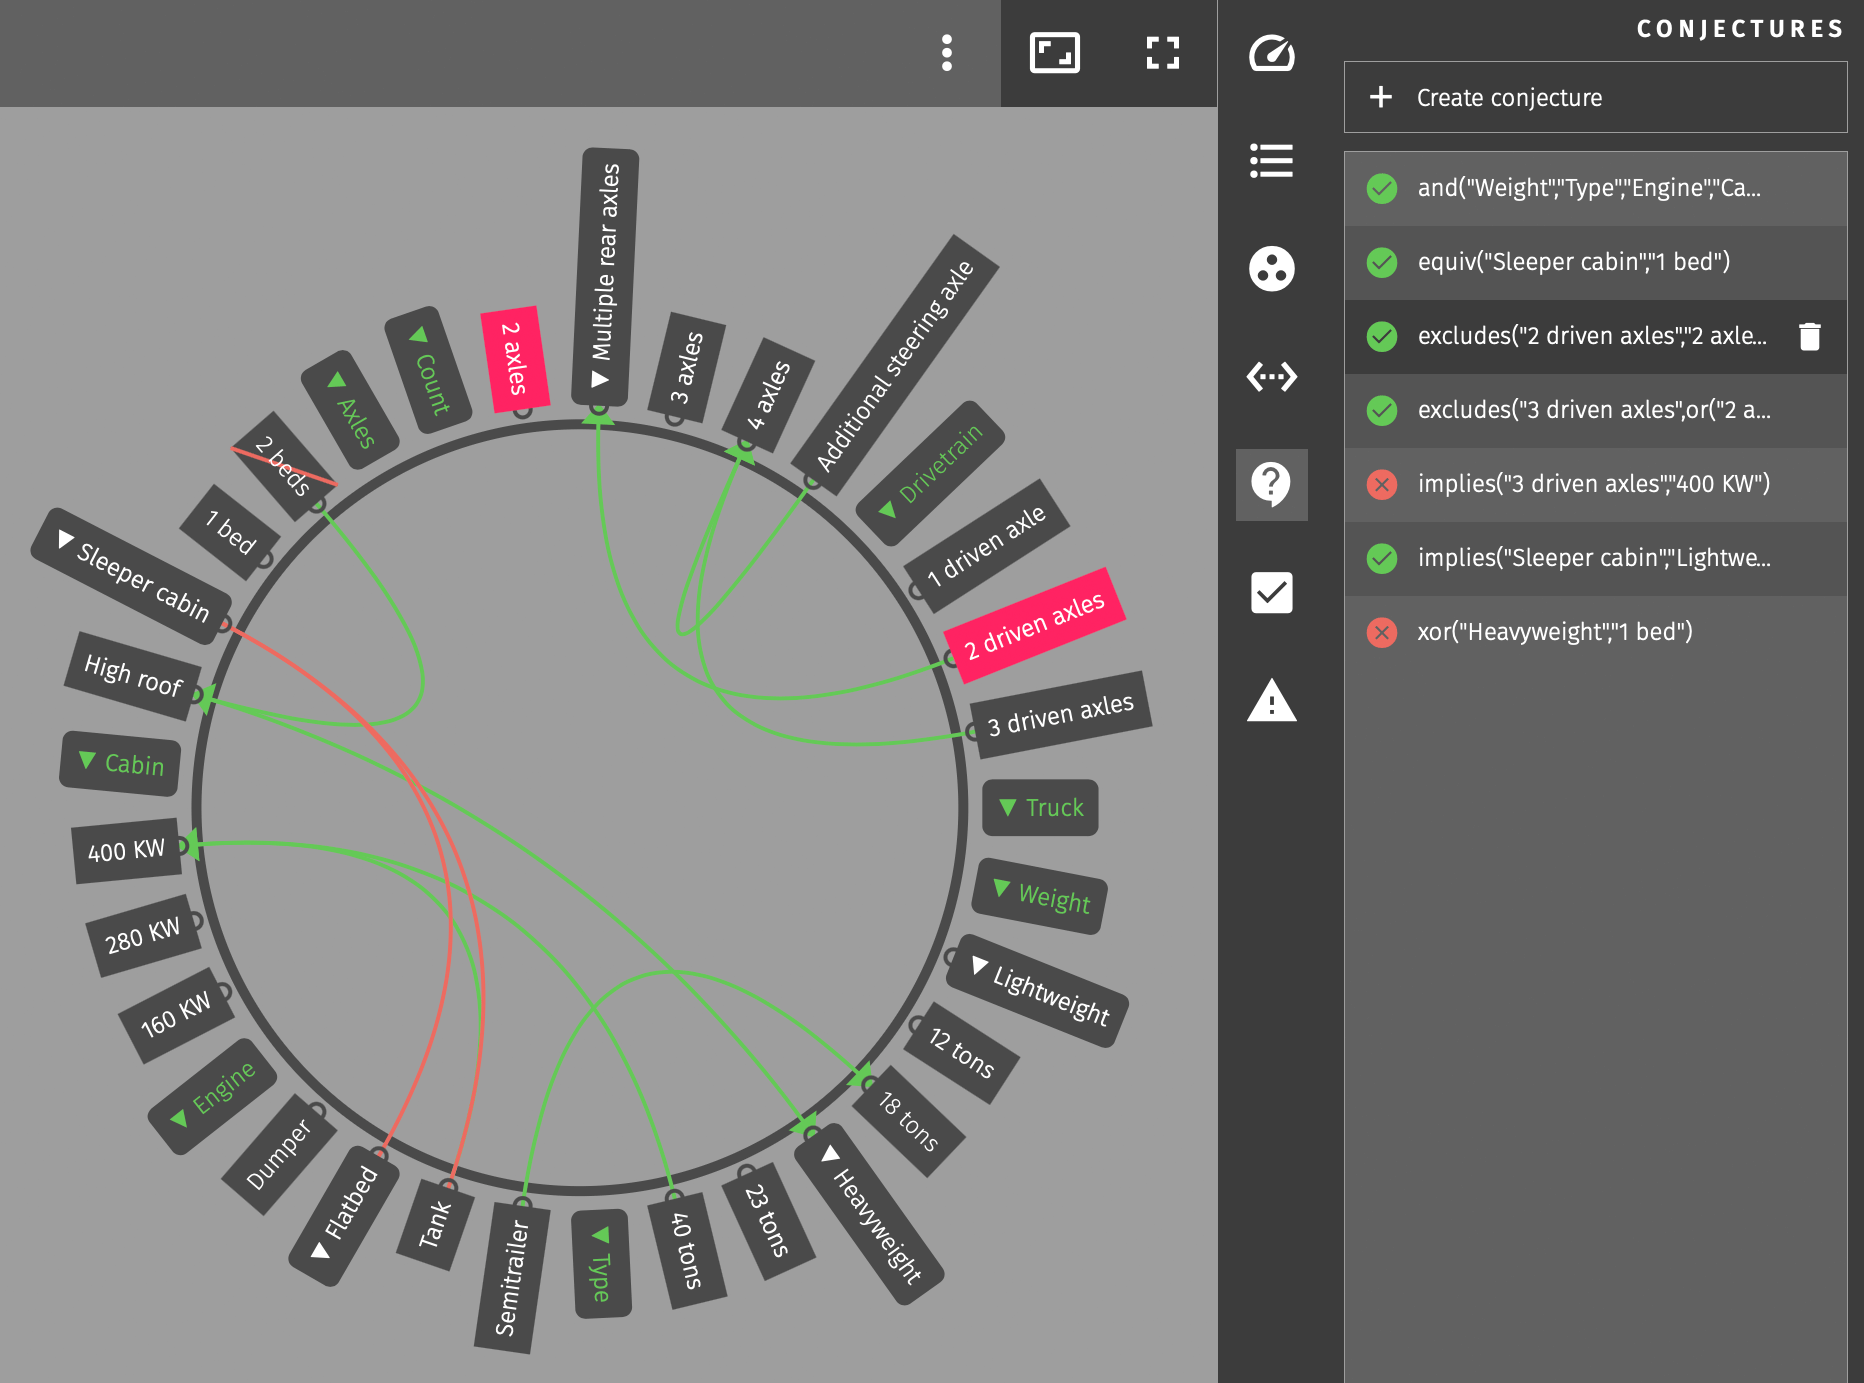The width and height of the screenshot is (1864, 1383).
Task: Select the 4 axles node
Action: (x=768, y=396)
